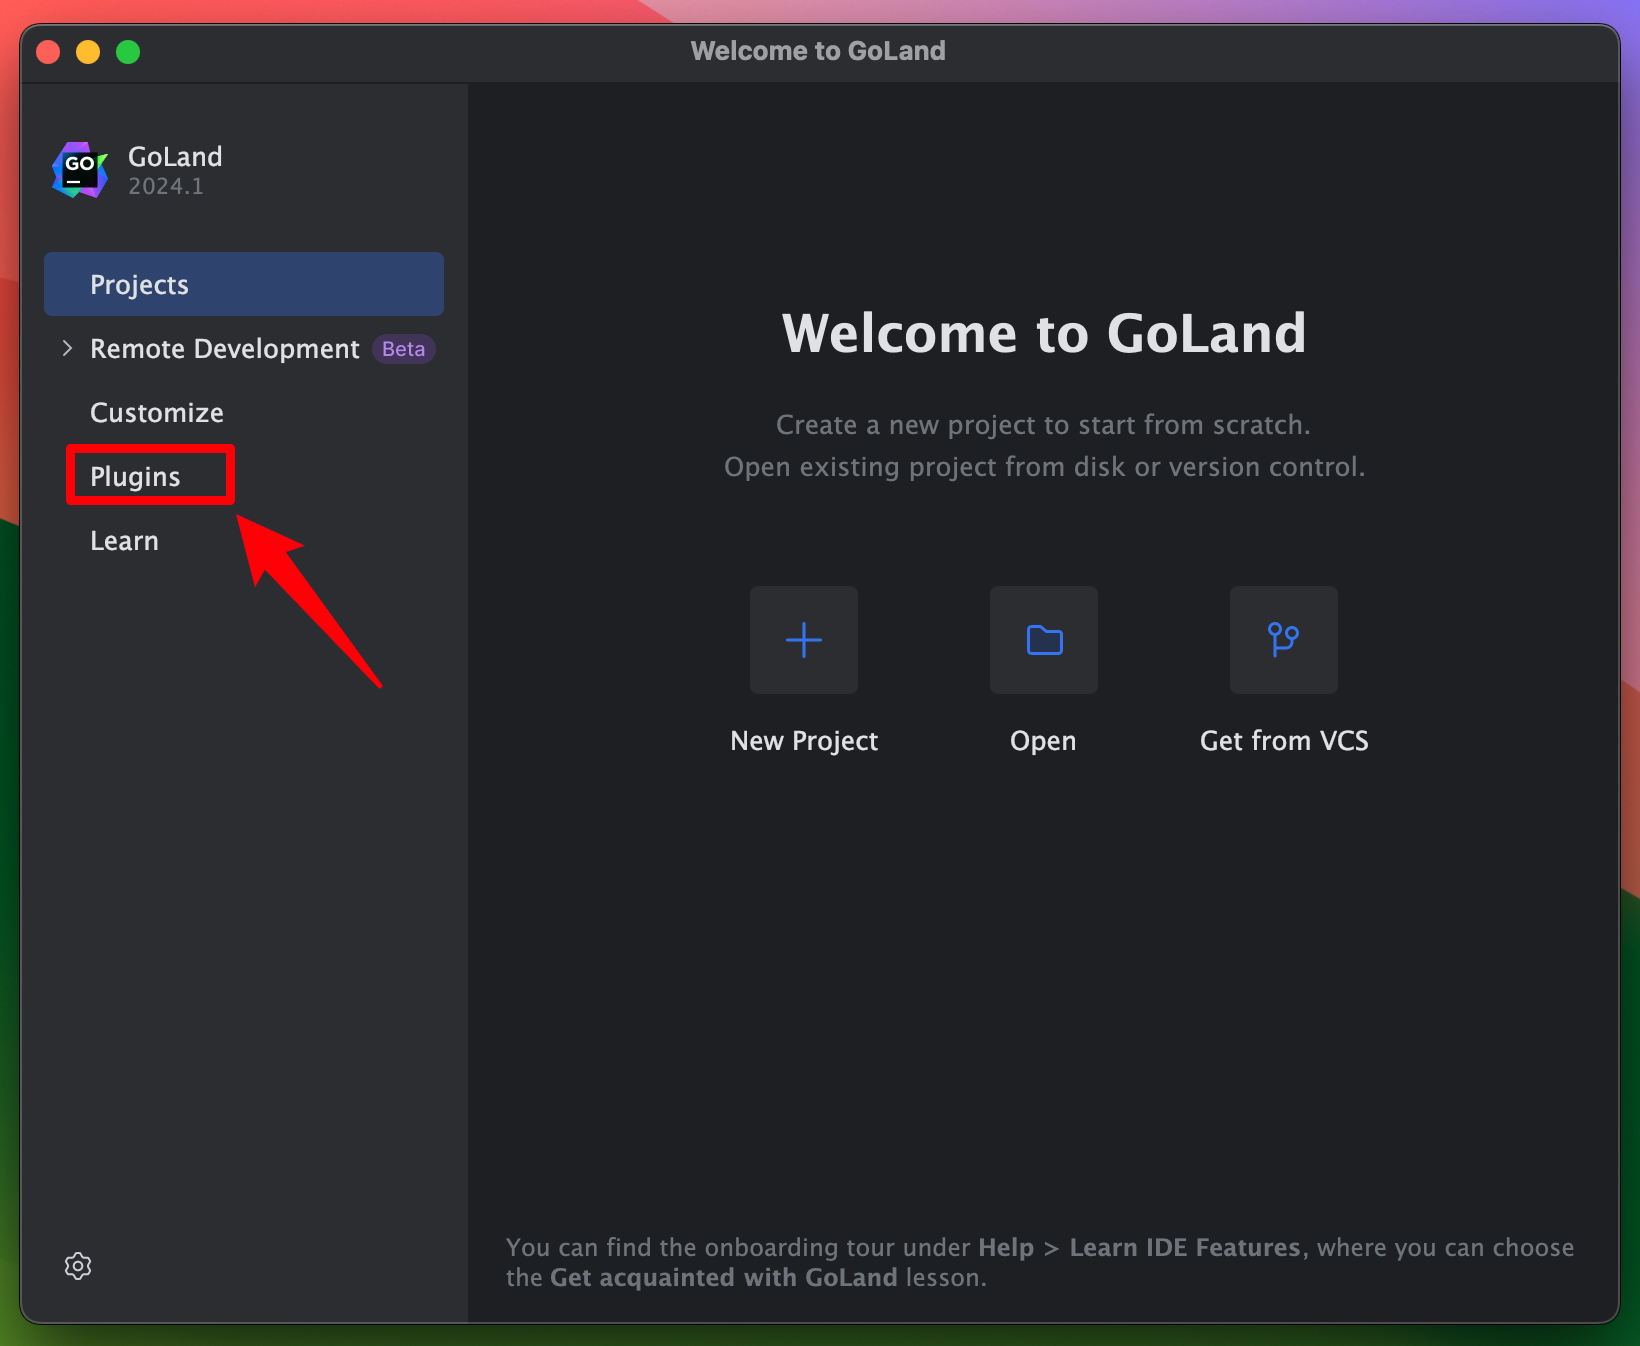Click the Get from VCS label

coord(1284,741)
